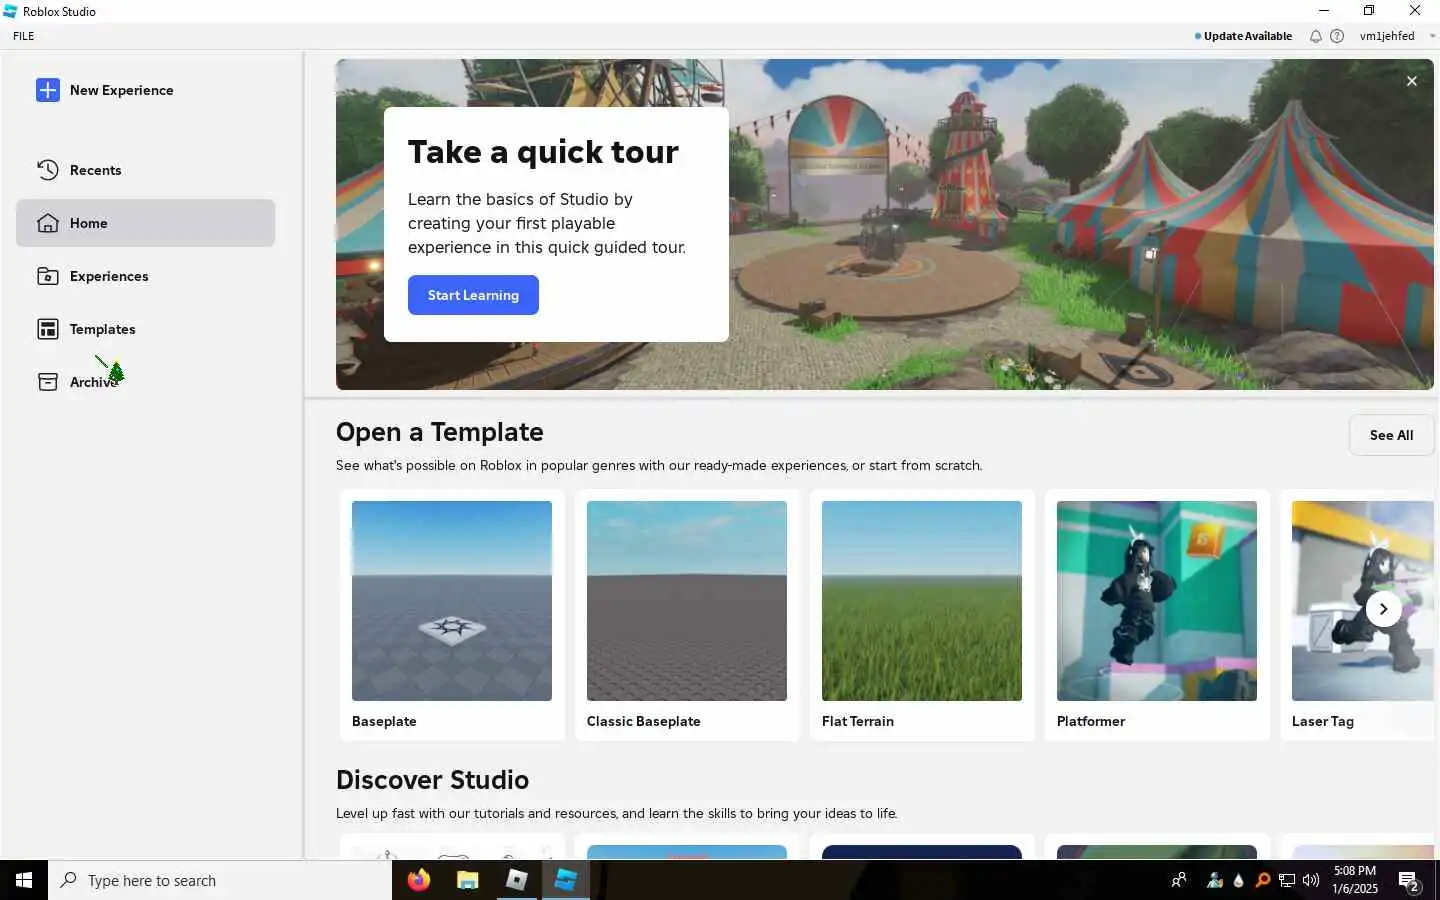Open the Archive box icon
The height and width of the screenshot is (900, 1440).
(48, 382)
